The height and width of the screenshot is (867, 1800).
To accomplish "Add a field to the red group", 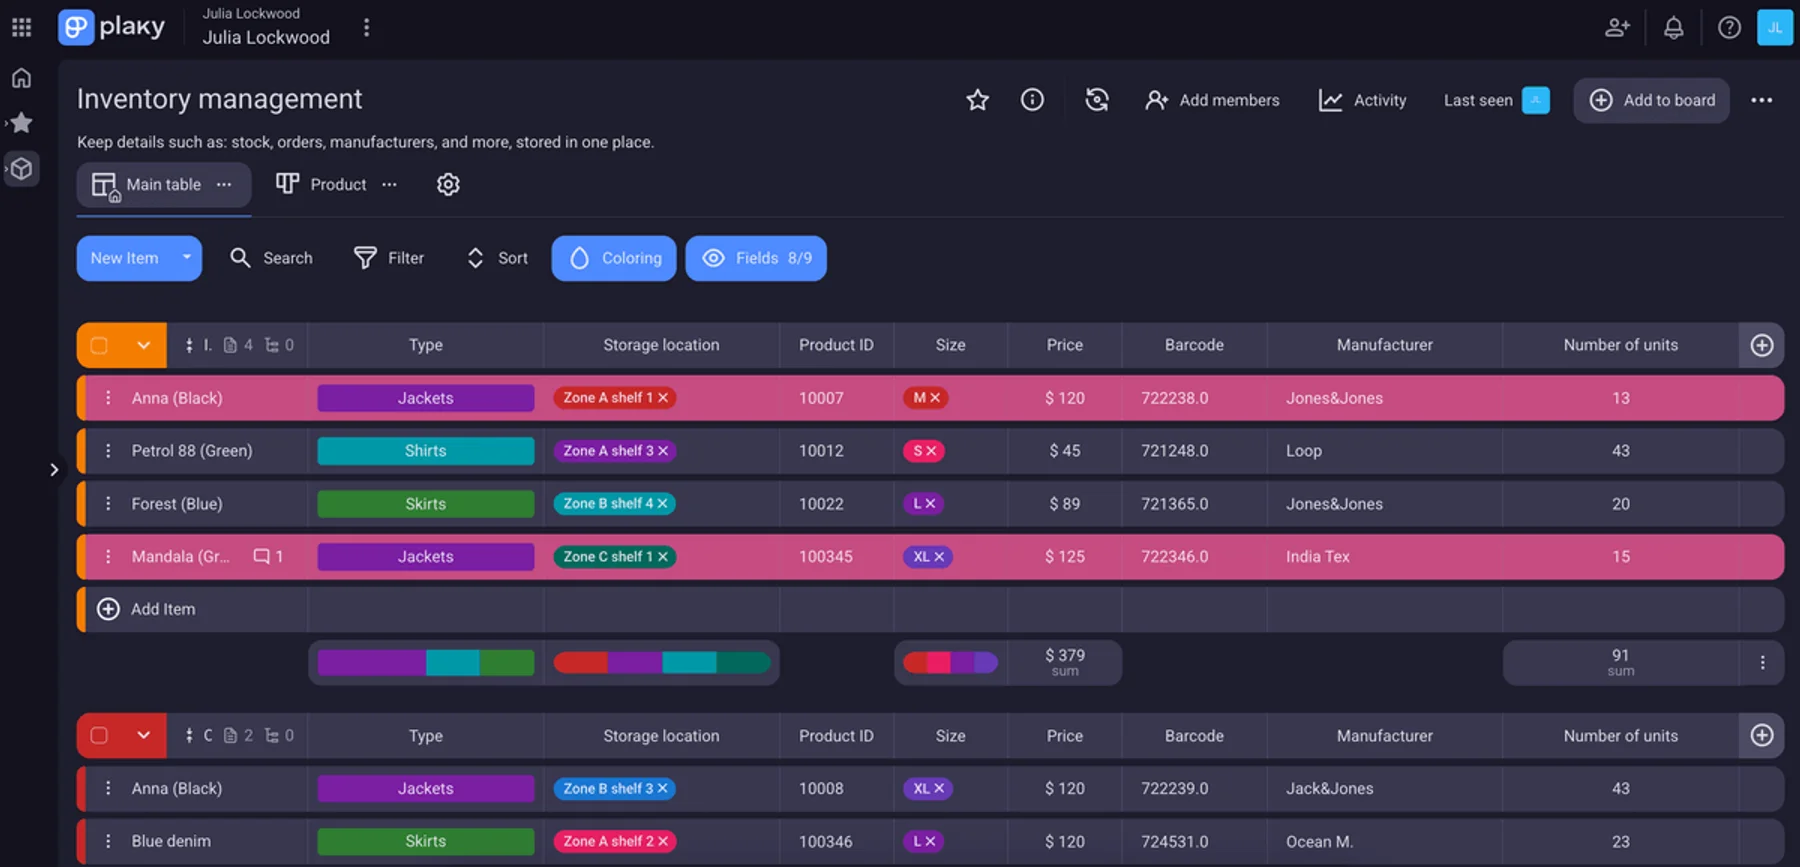I will coord(1762,736).
